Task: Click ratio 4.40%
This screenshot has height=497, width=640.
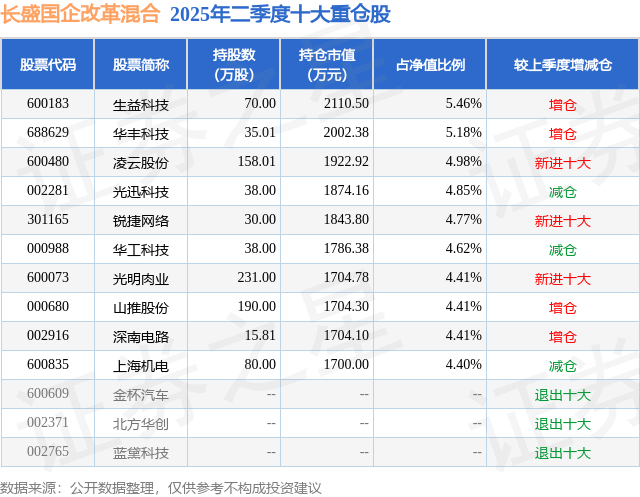Action: click(463, 364)
